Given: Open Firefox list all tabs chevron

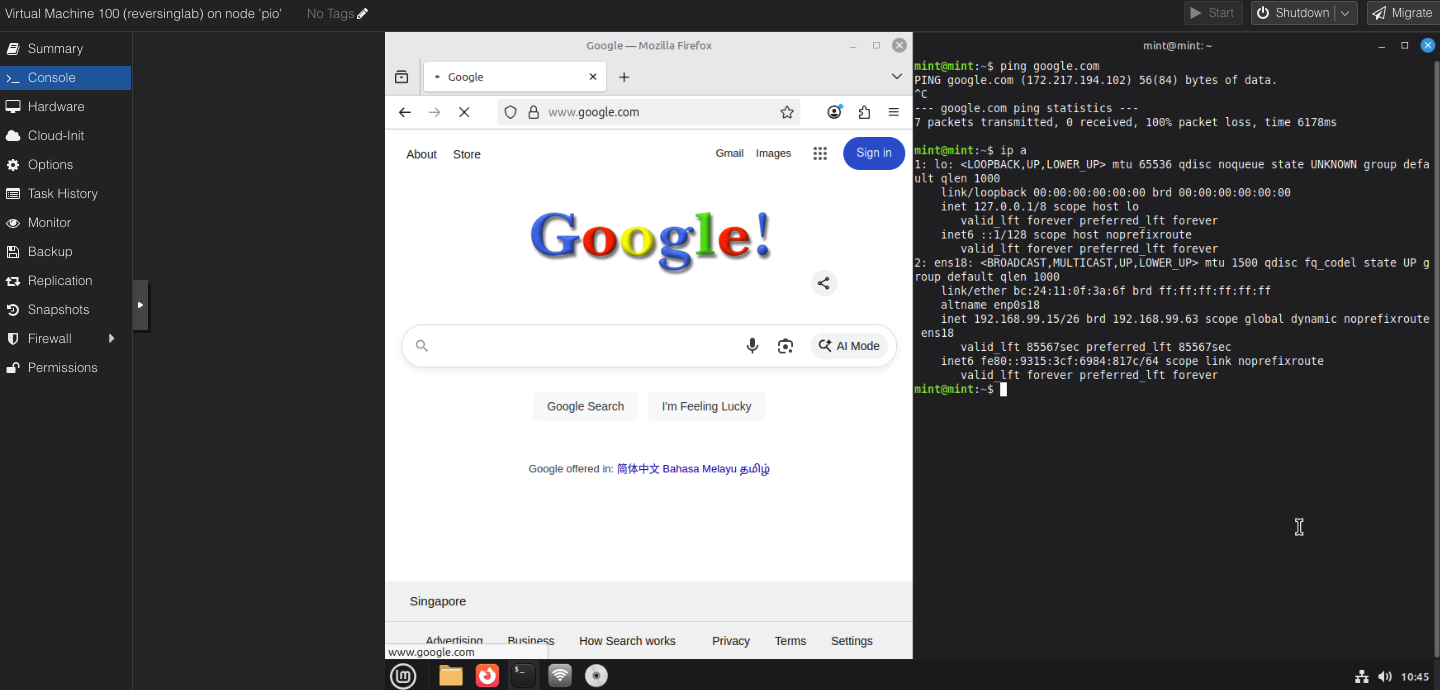Looking at the screenshot, I should (x=897, y=77).
